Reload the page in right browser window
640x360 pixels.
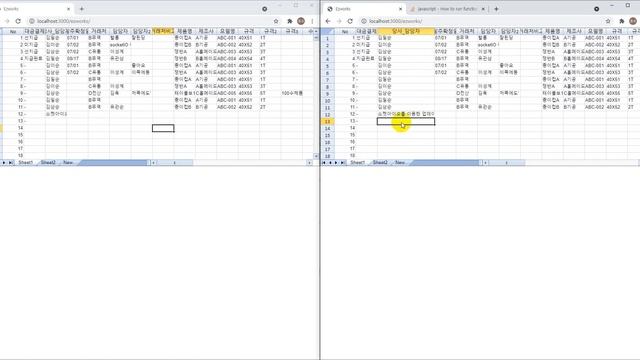pos(350,21)
